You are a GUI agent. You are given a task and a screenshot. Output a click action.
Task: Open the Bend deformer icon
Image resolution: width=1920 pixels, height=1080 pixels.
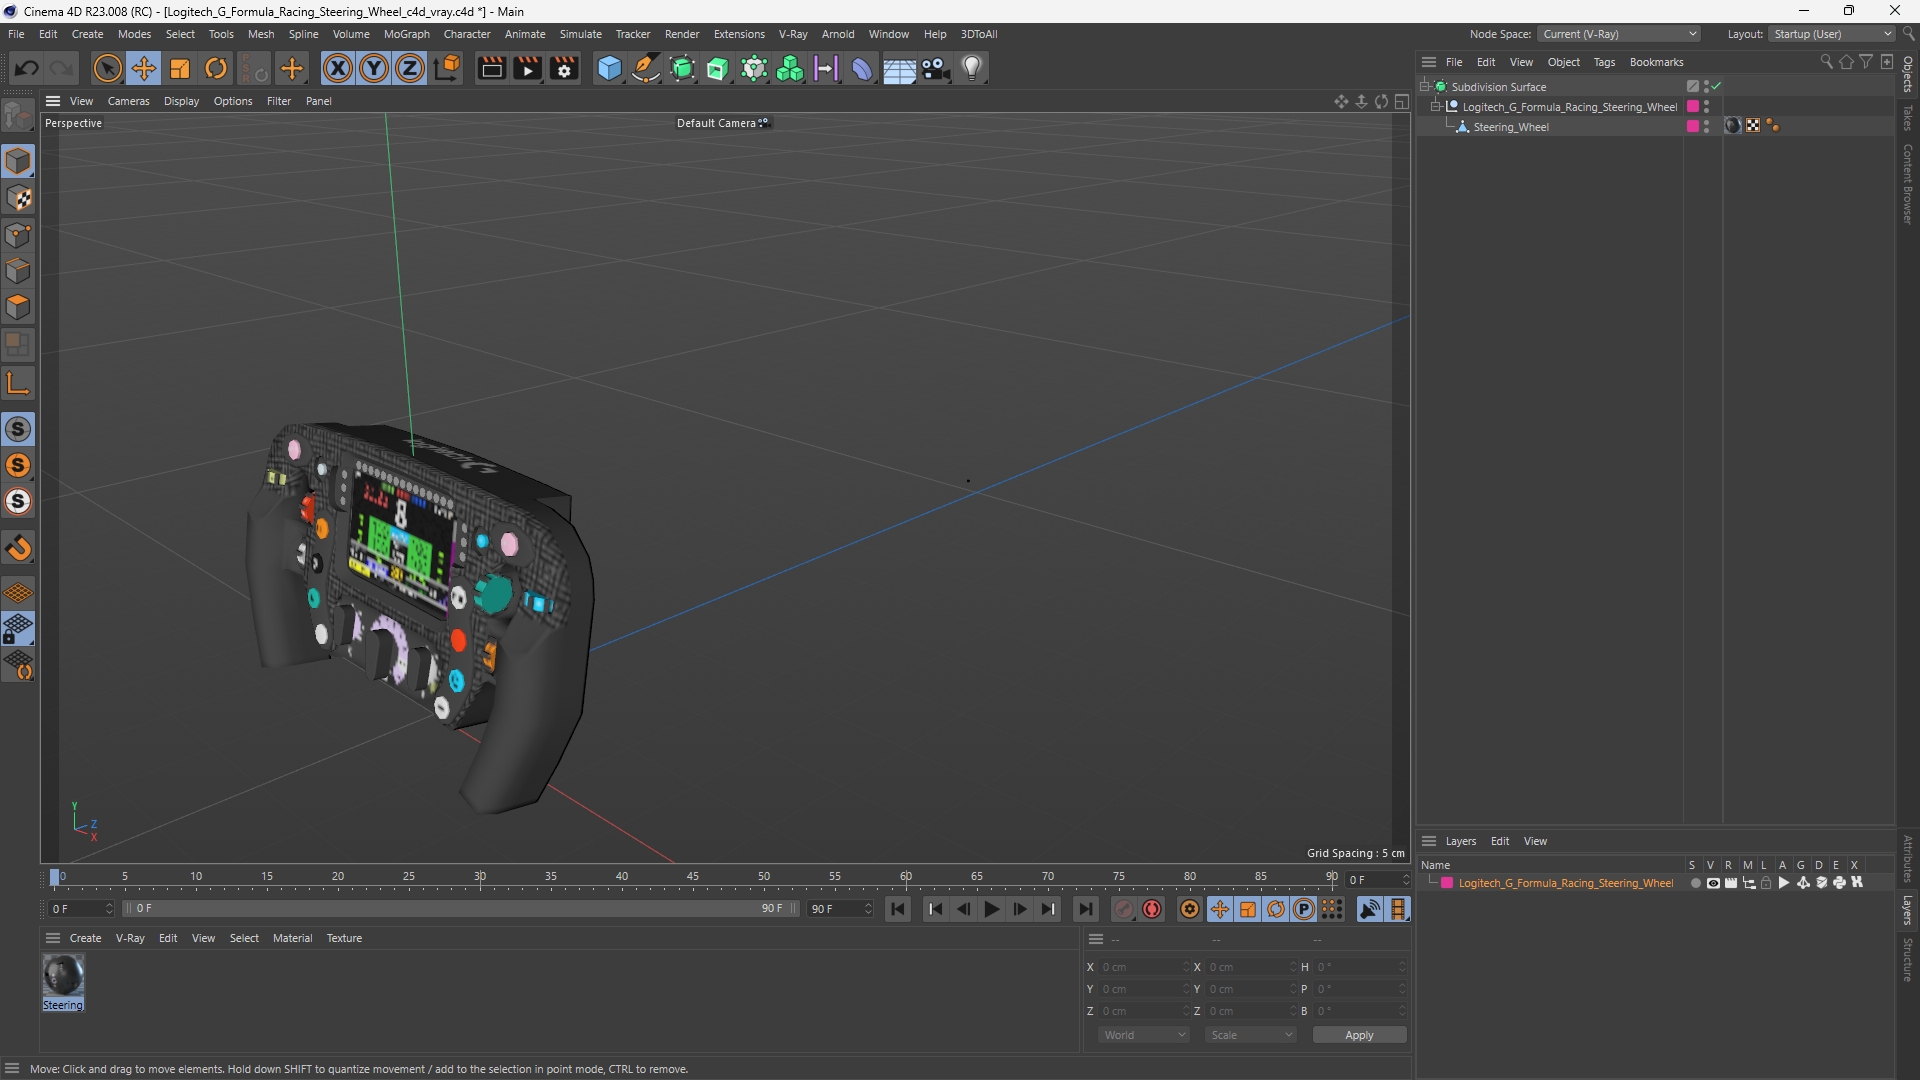click(862, 68)
